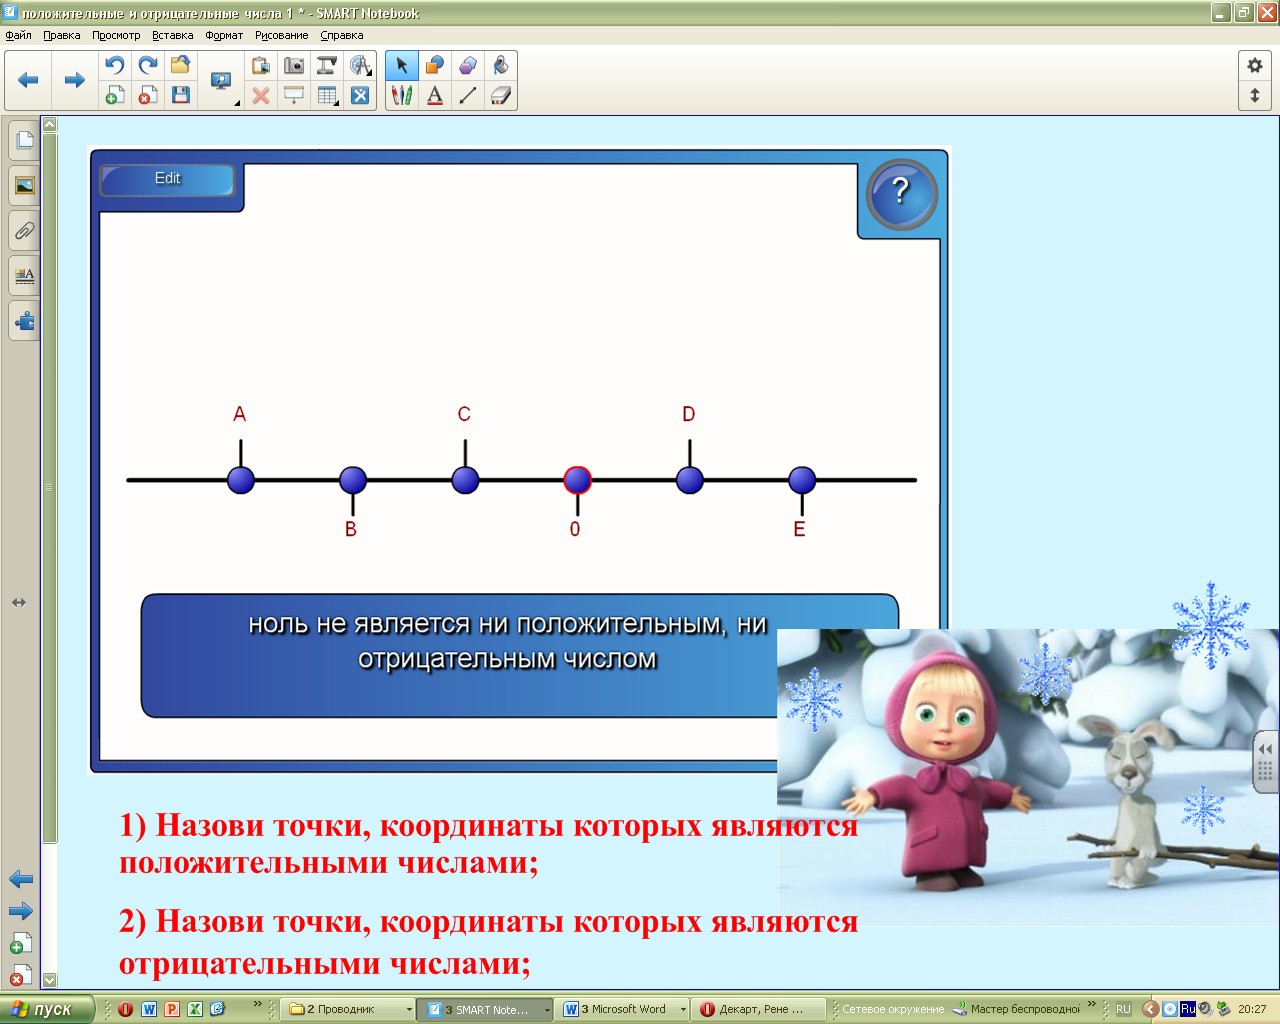The image size is (1280, 1024).
Task: Select the Eraser tool
Action: coord(501,95)
